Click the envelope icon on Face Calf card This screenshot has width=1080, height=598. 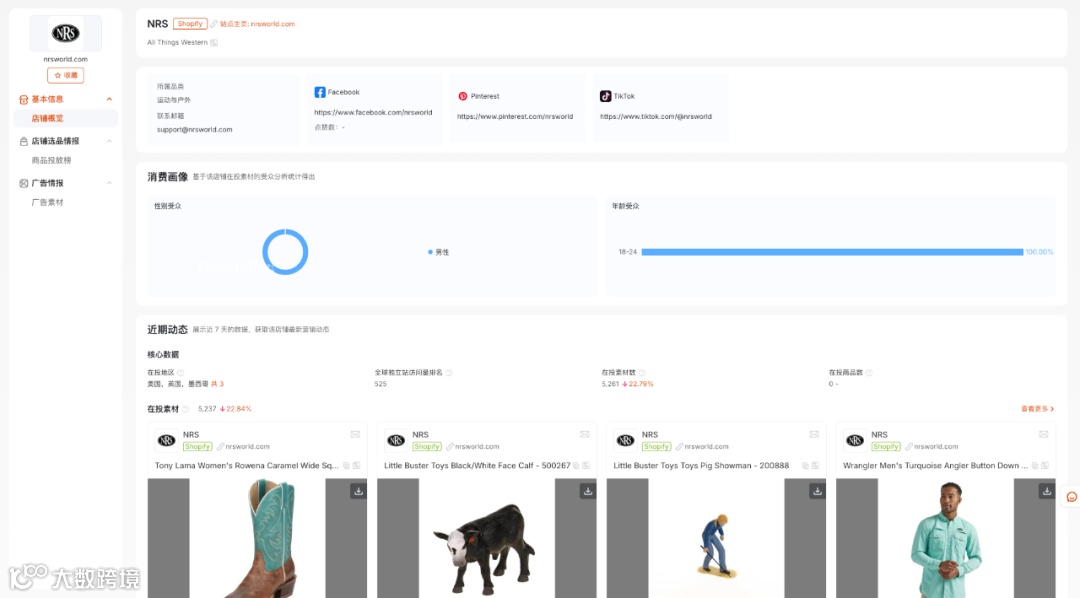pos(585,434)
